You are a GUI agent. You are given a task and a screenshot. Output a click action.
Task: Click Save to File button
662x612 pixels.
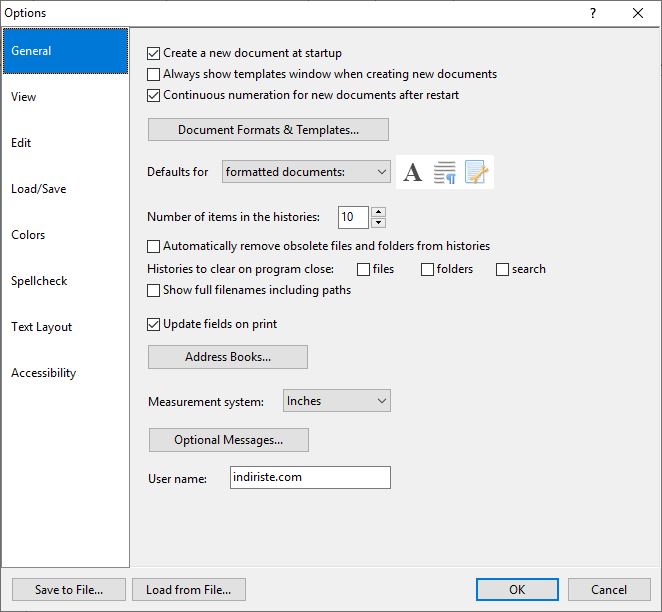(69, 590)
